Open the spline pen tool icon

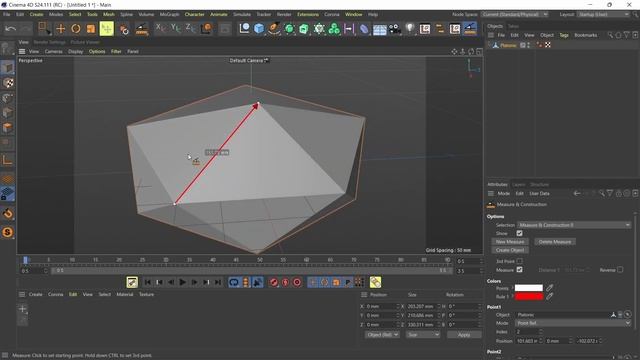(274, 29)
